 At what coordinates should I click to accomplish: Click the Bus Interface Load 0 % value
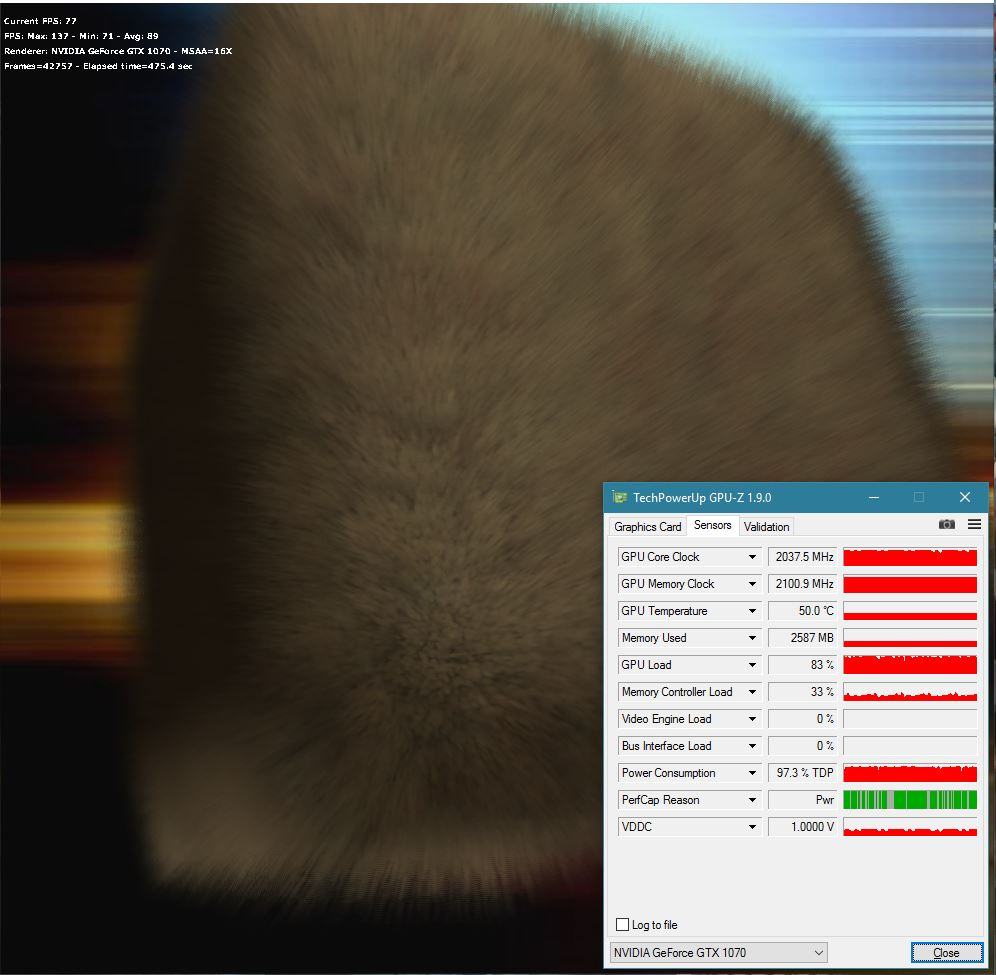pyautogui.click(x=803, y=746)
